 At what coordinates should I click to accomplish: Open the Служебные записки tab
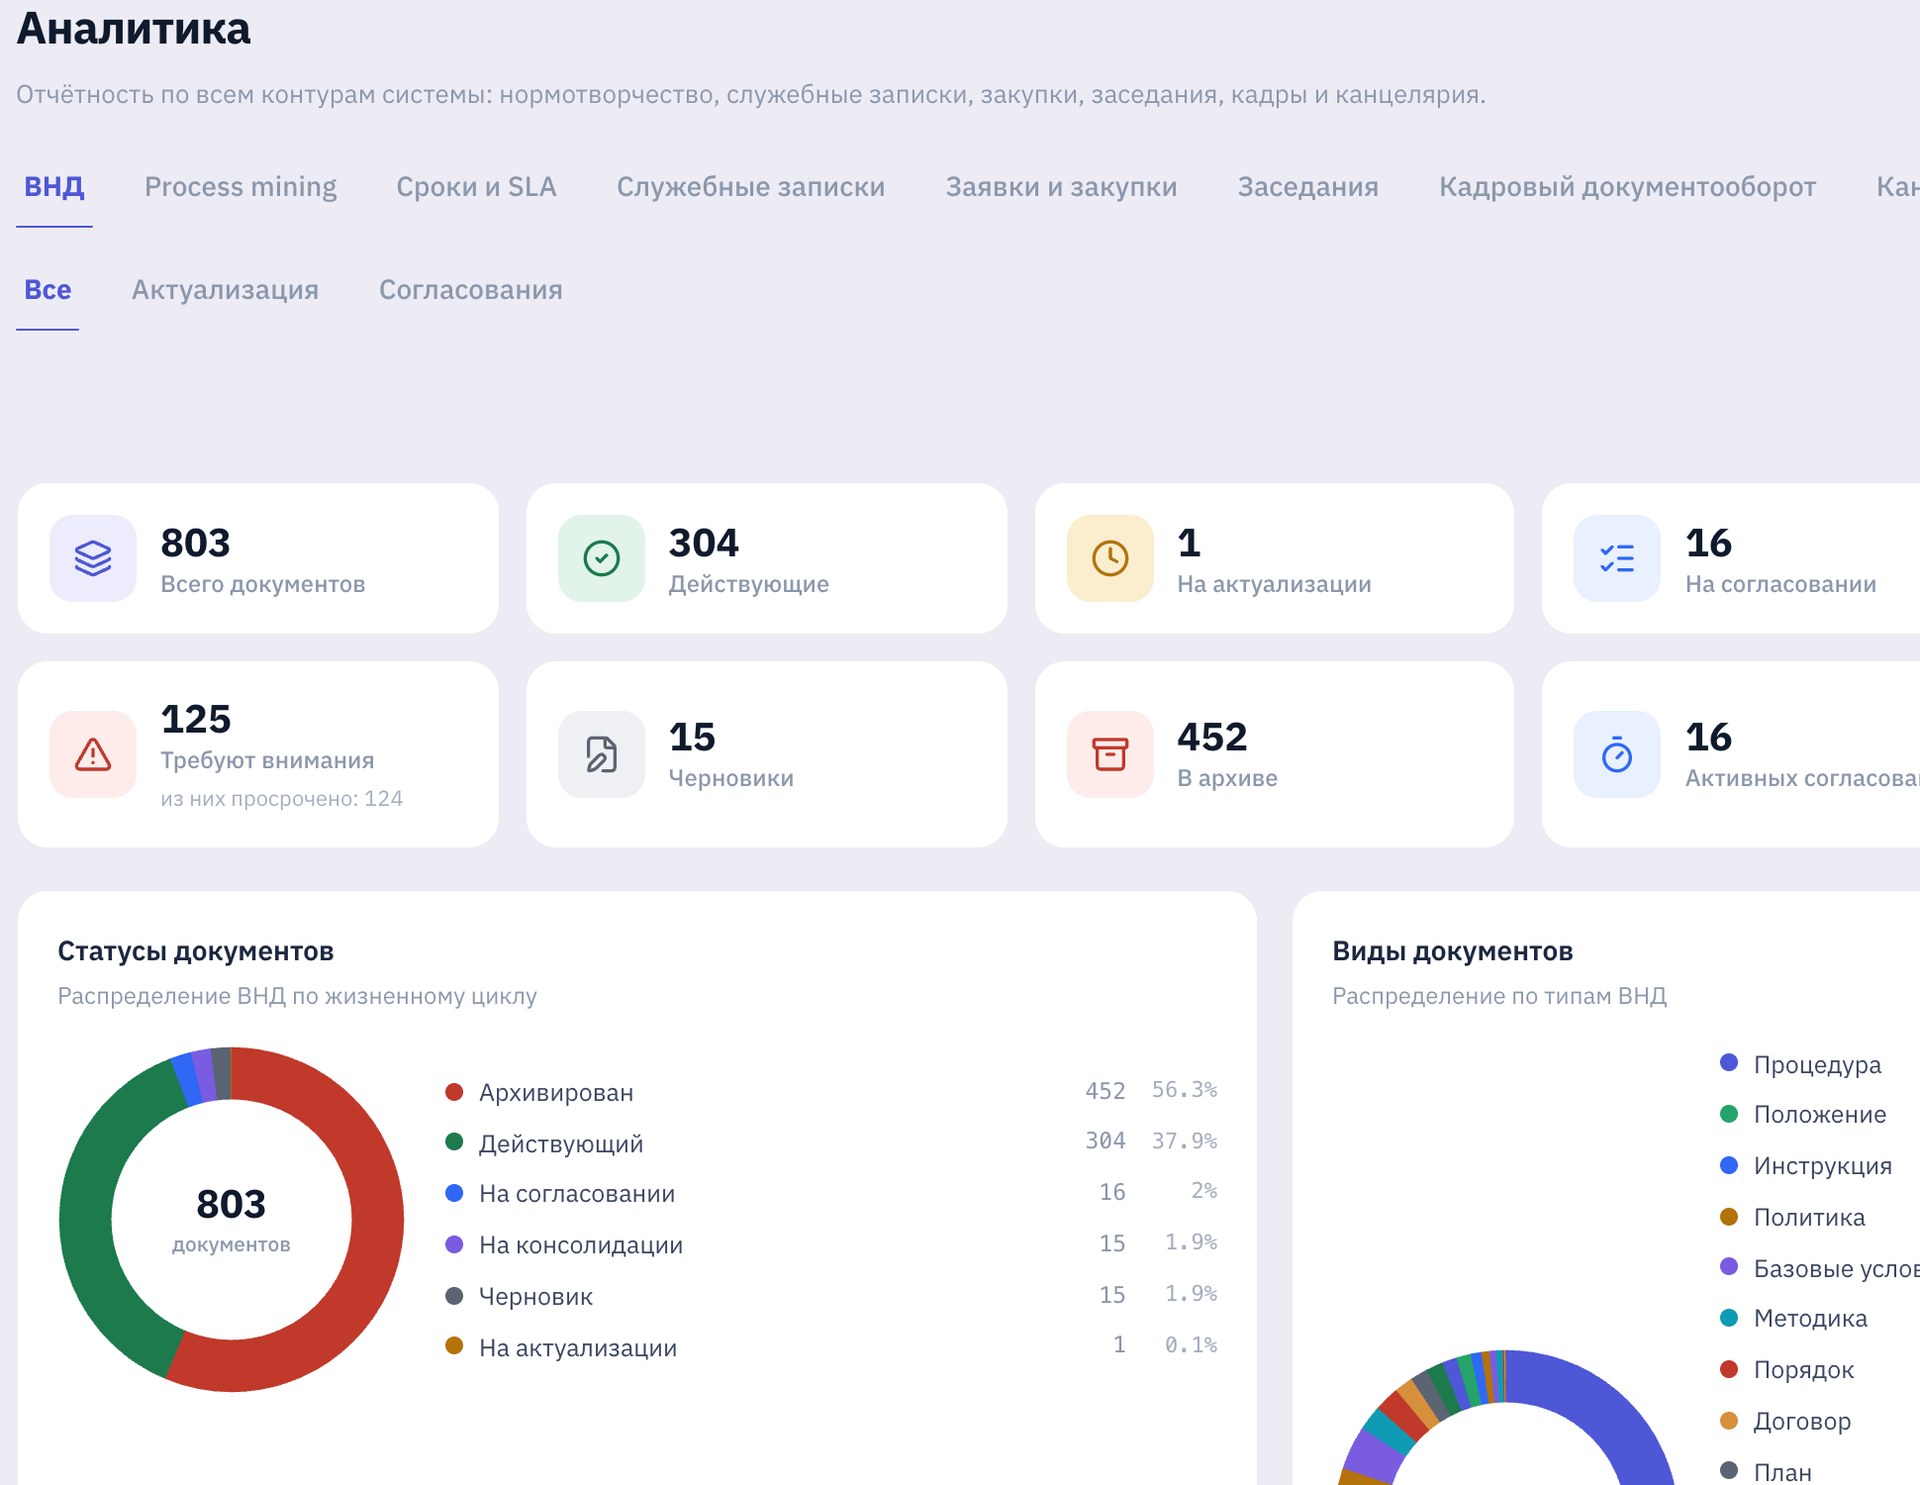coord(751,187)
